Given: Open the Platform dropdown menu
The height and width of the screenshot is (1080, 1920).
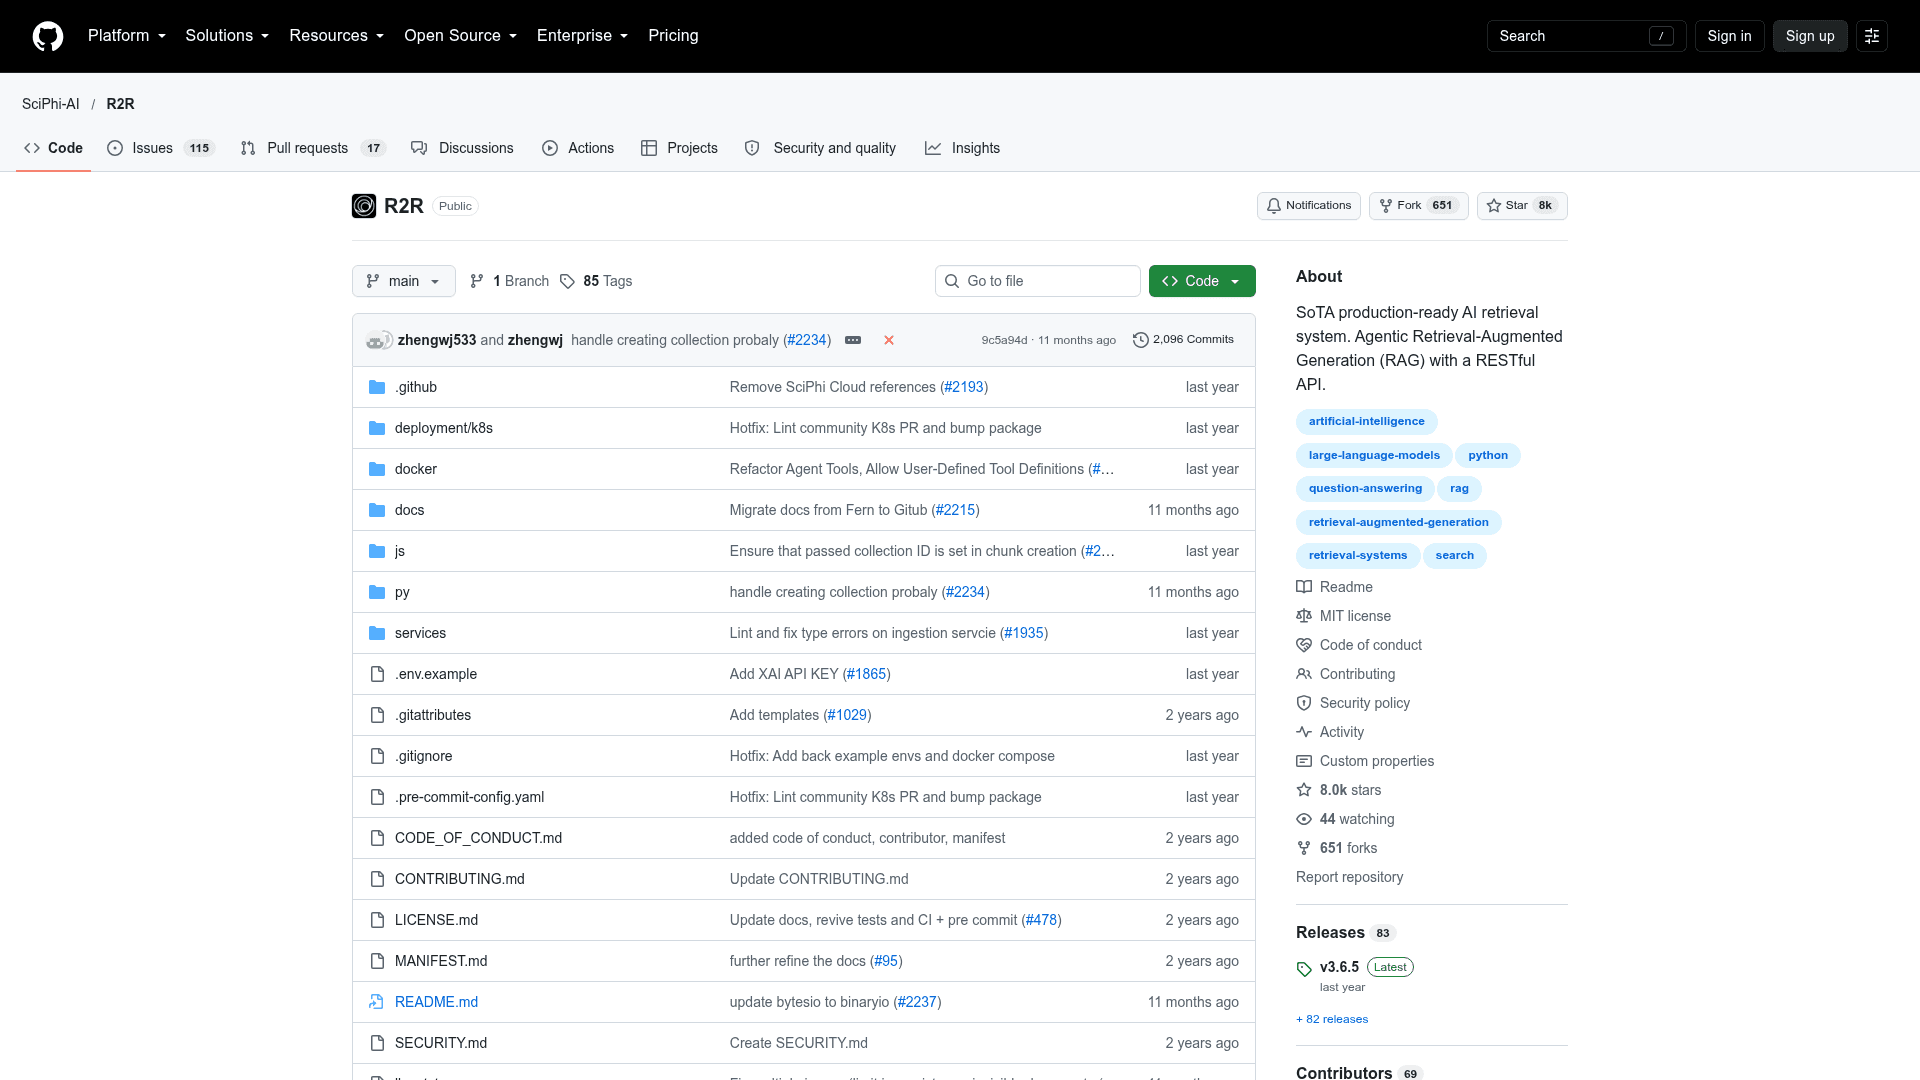Looking at the screenshot, I should click(x=127, y=36).
